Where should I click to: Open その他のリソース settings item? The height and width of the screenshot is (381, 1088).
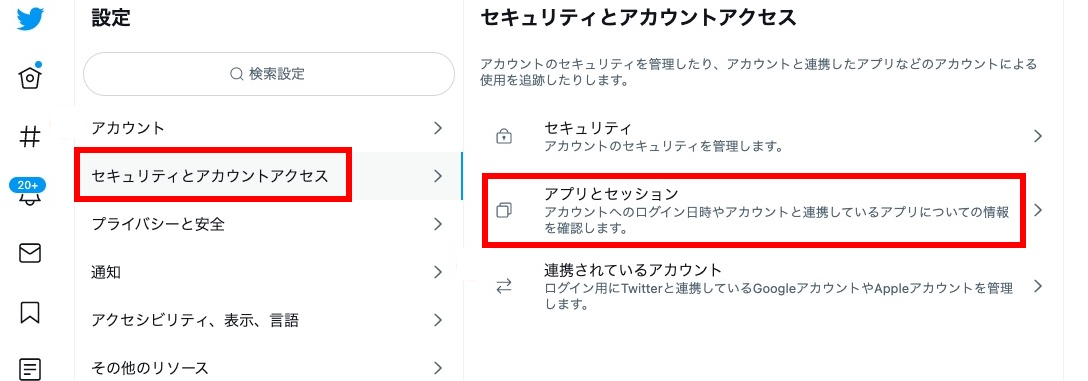click(x=269, y=368)
